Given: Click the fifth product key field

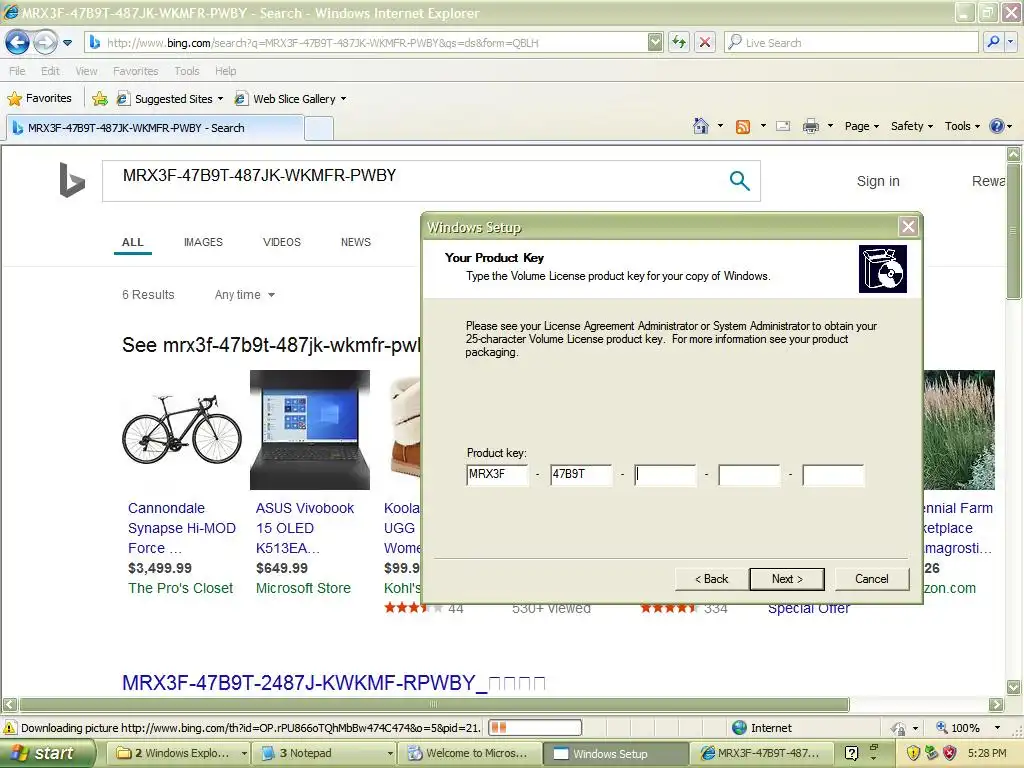Looking at the screenshot, I should pos(833,475).
